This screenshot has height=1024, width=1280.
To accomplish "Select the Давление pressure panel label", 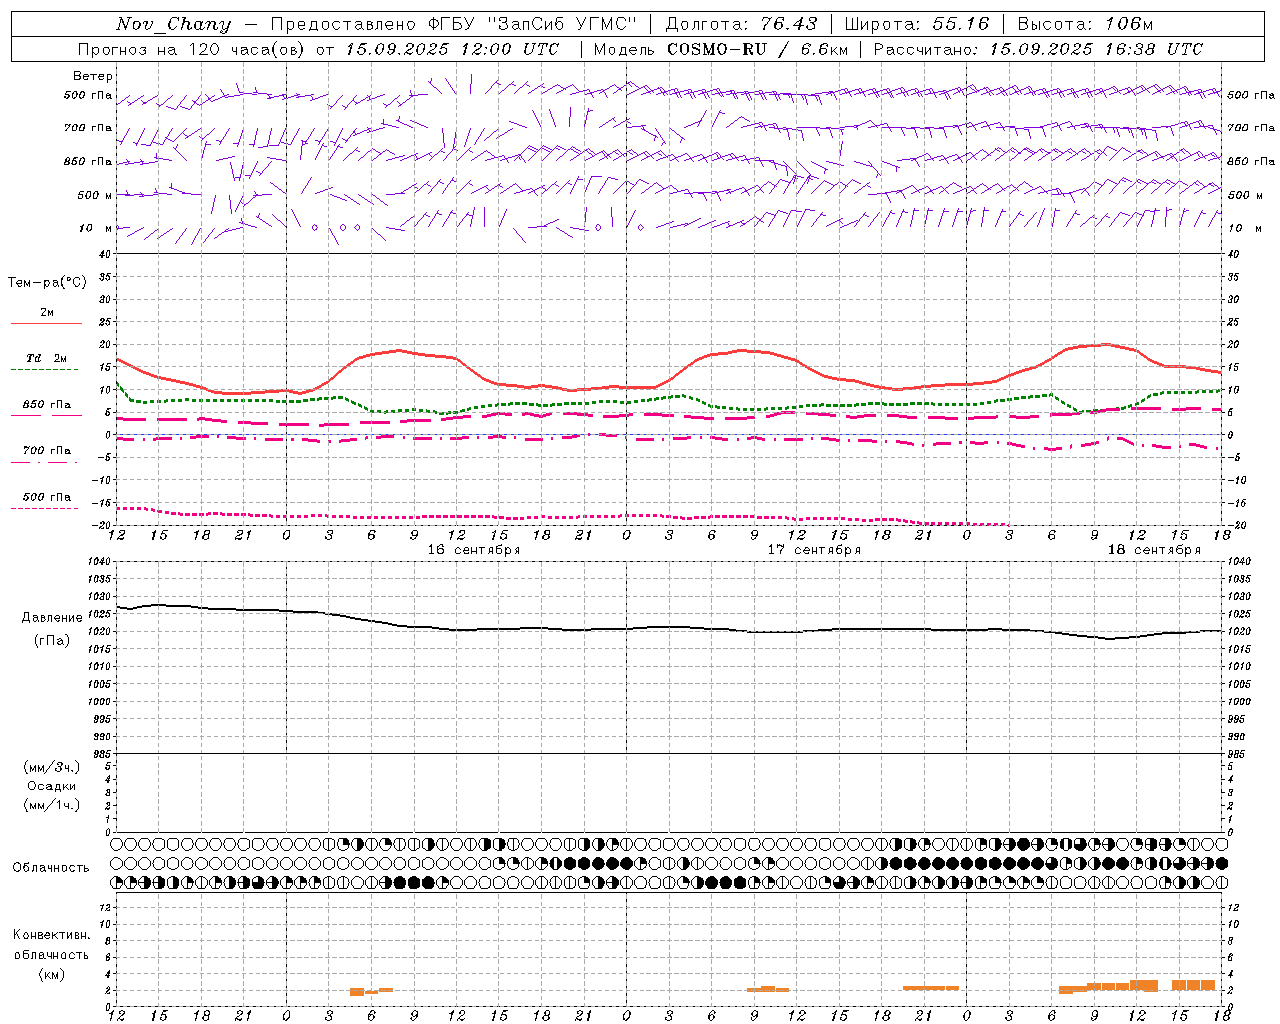I will pos(52,618).
